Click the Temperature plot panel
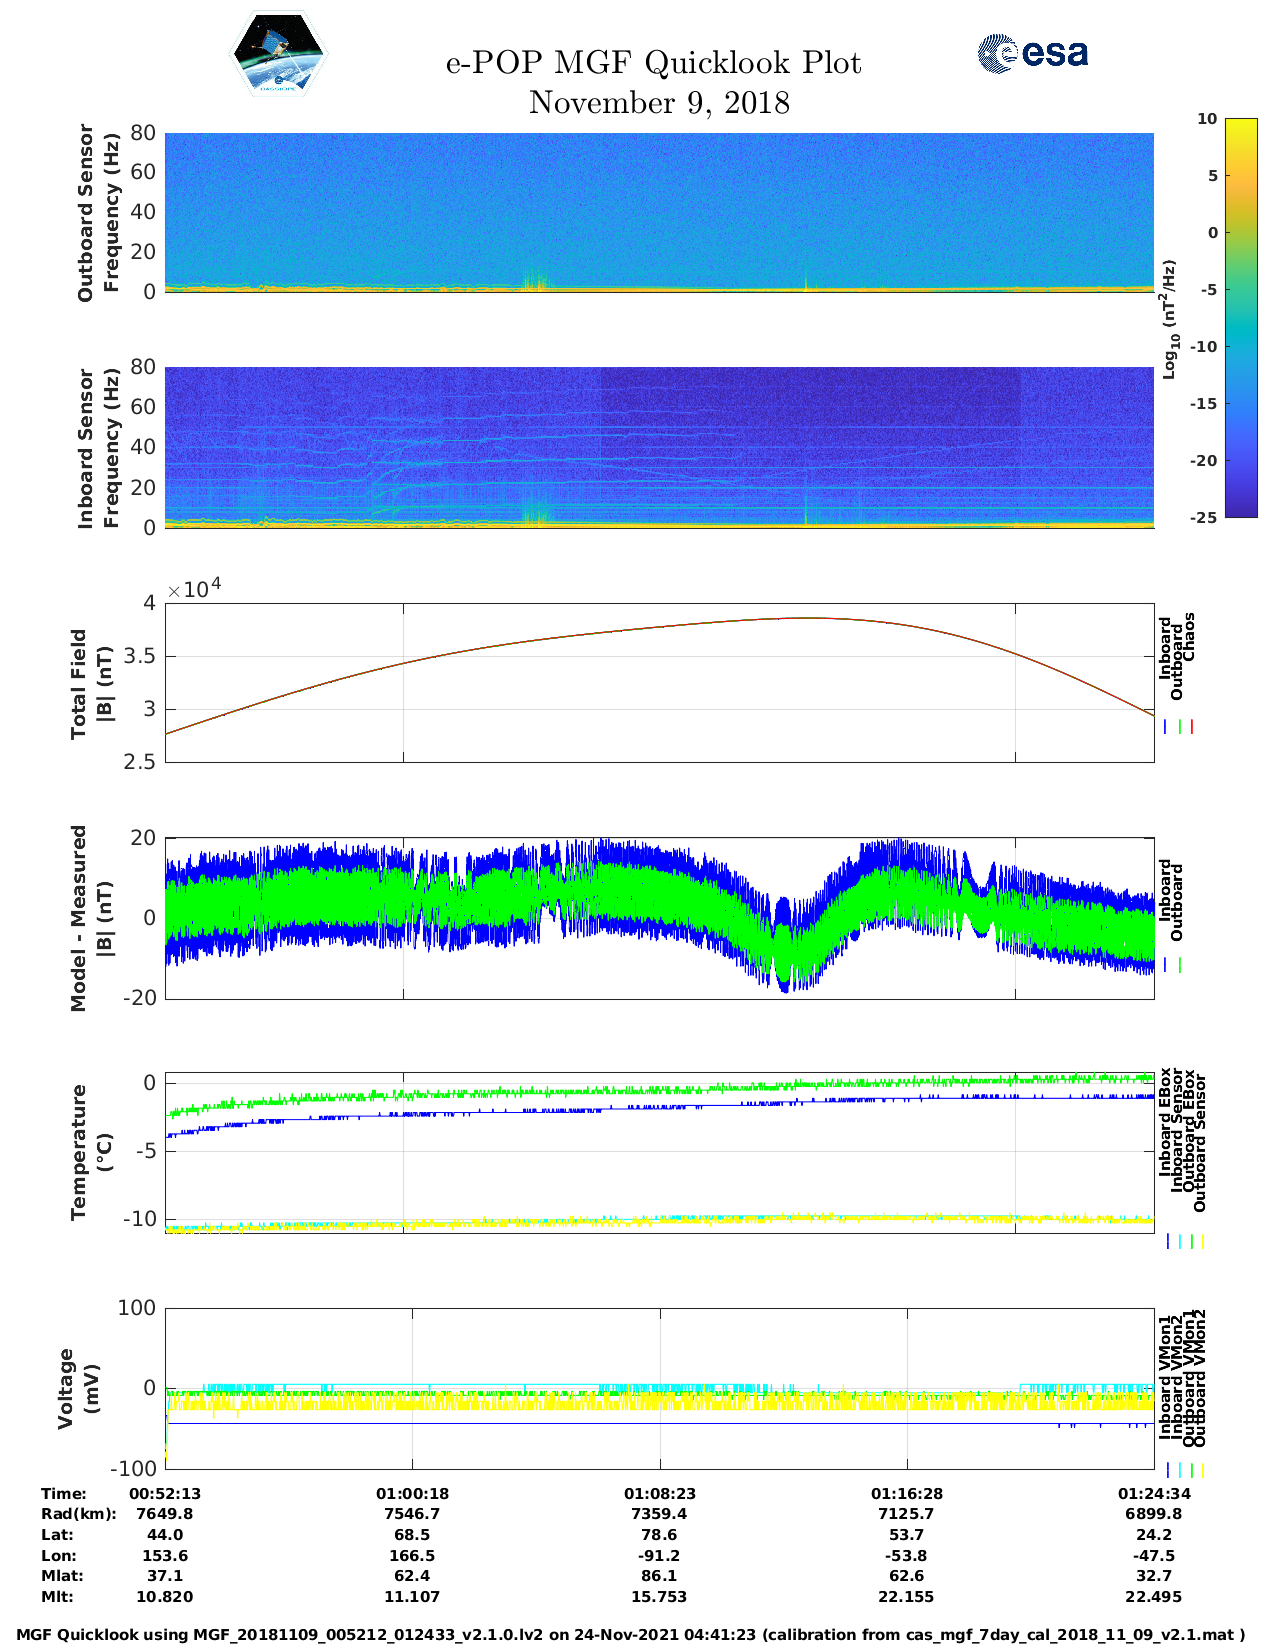This screenshot has width=1275, height=1650. [659, 1152]
